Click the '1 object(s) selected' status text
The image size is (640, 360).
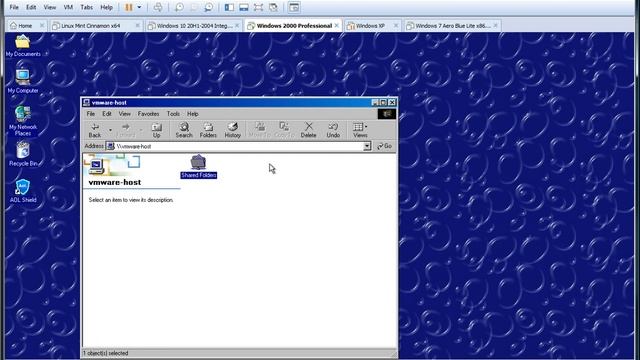106,353
